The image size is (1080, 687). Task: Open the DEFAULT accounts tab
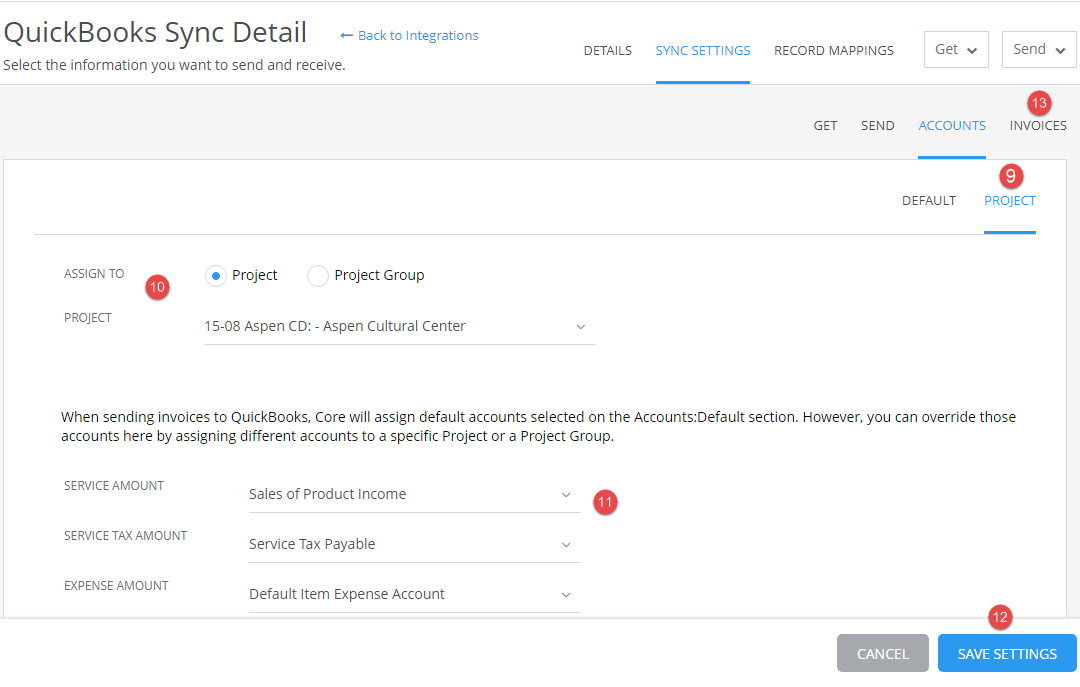pyautogui.click(x=929, y=200)
